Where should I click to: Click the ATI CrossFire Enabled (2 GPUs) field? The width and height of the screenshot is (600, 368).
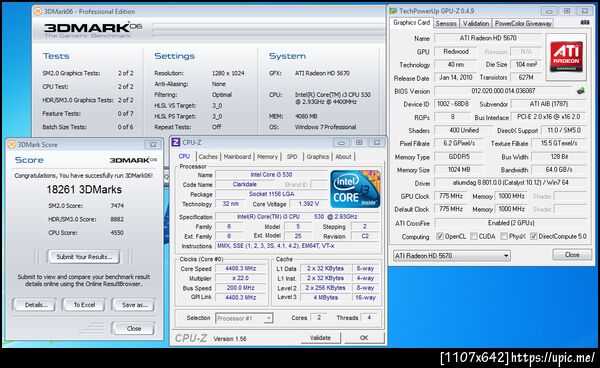coord(510,223)
